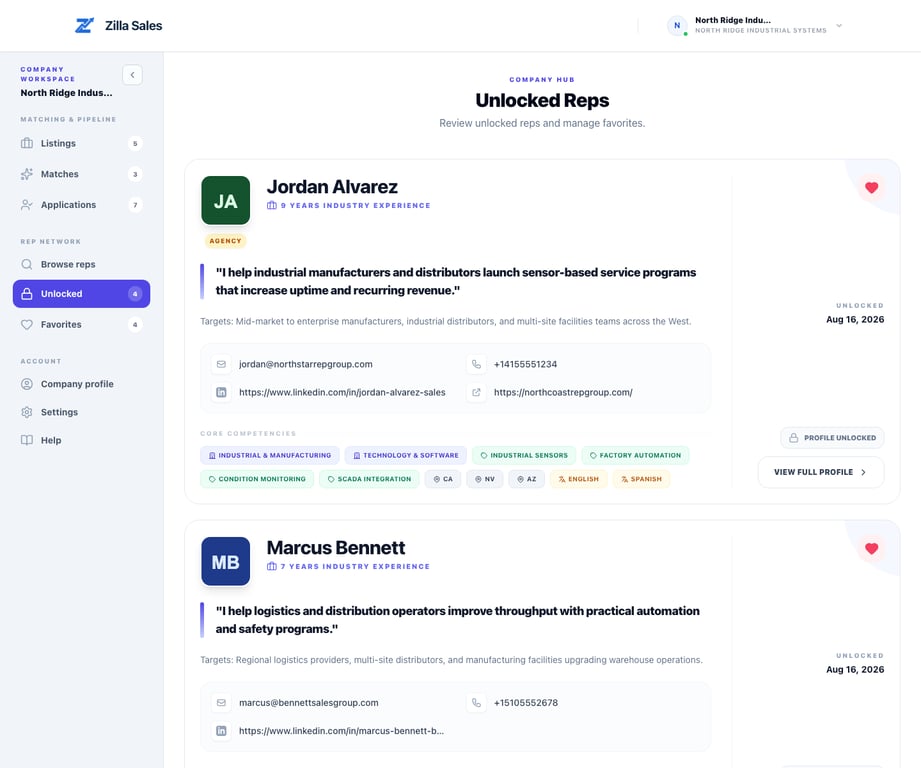Viewport: 921px width, 768px height.
Task: Click the LinkedIn icon on Jordan's card
Action: pyautogui.click(x=221, y=392)
